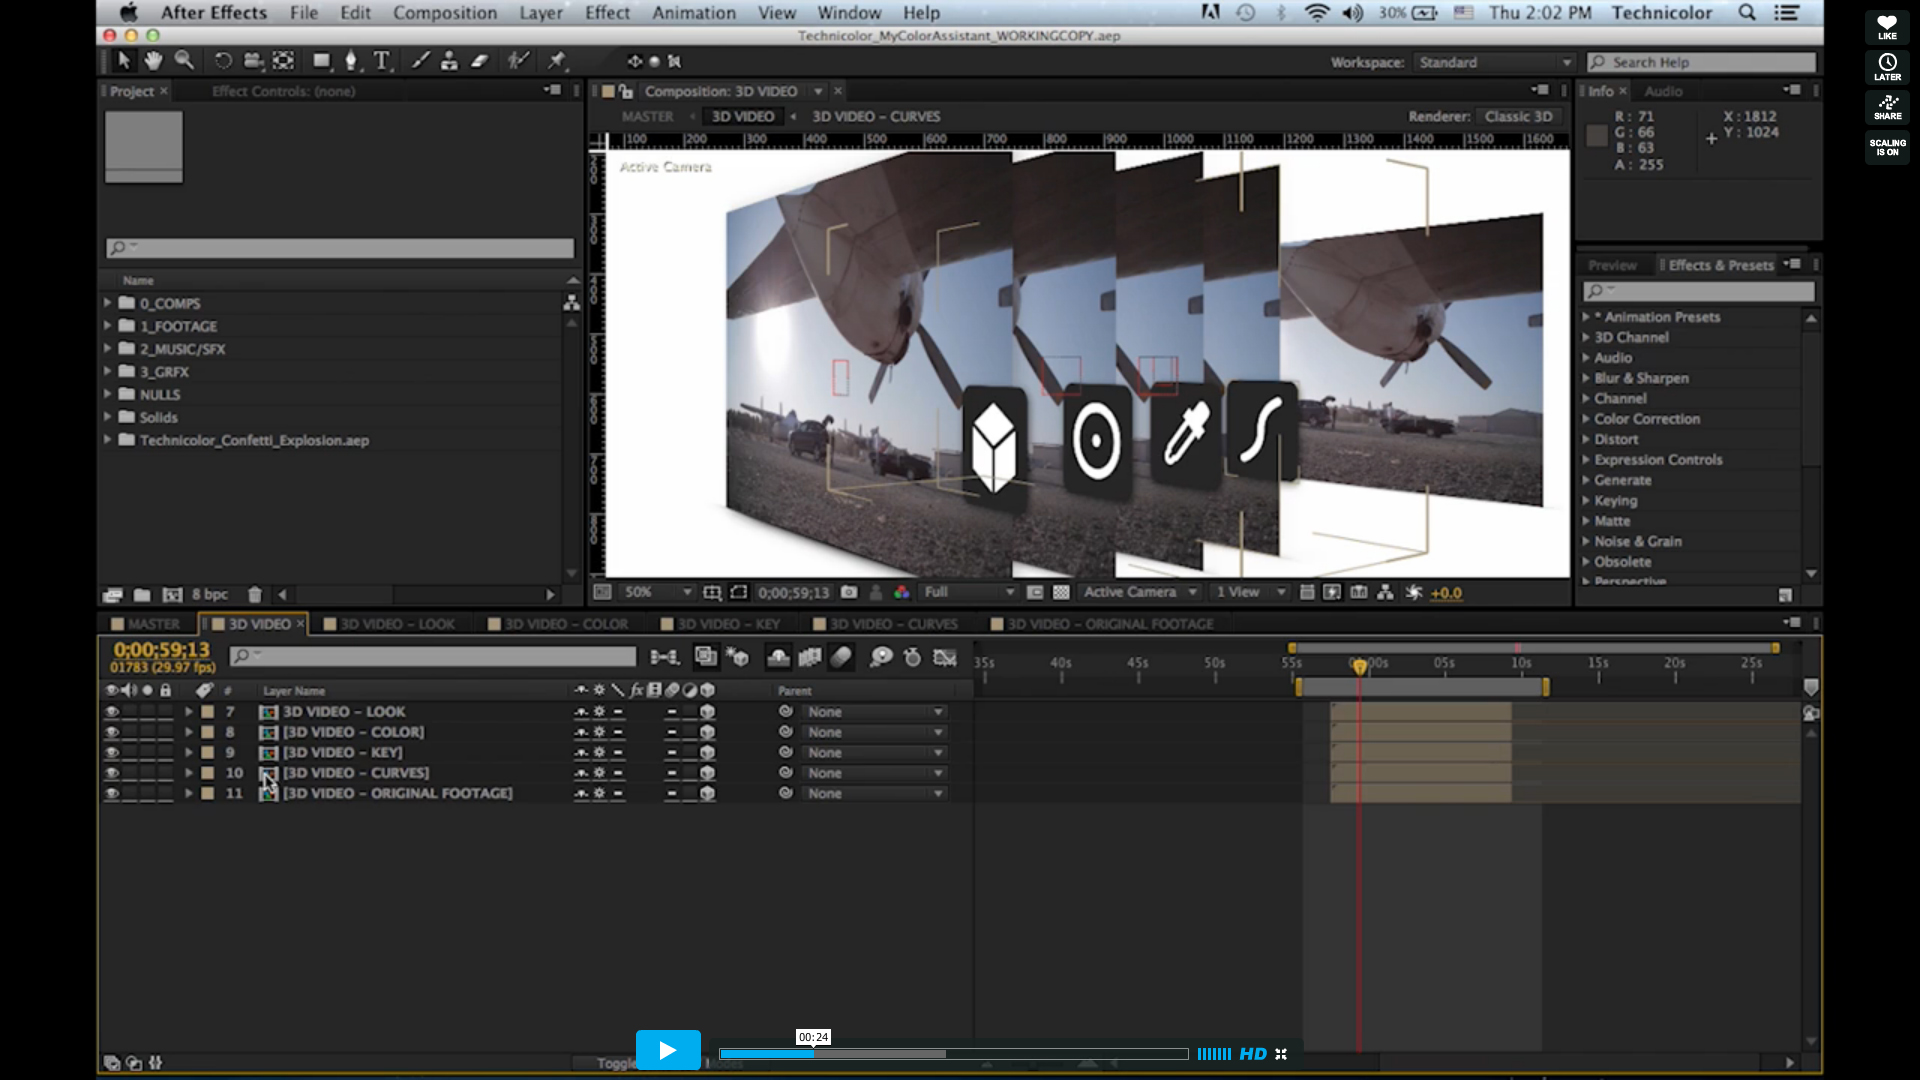Switch to the MASTER timeline tab

click(146, 624)
